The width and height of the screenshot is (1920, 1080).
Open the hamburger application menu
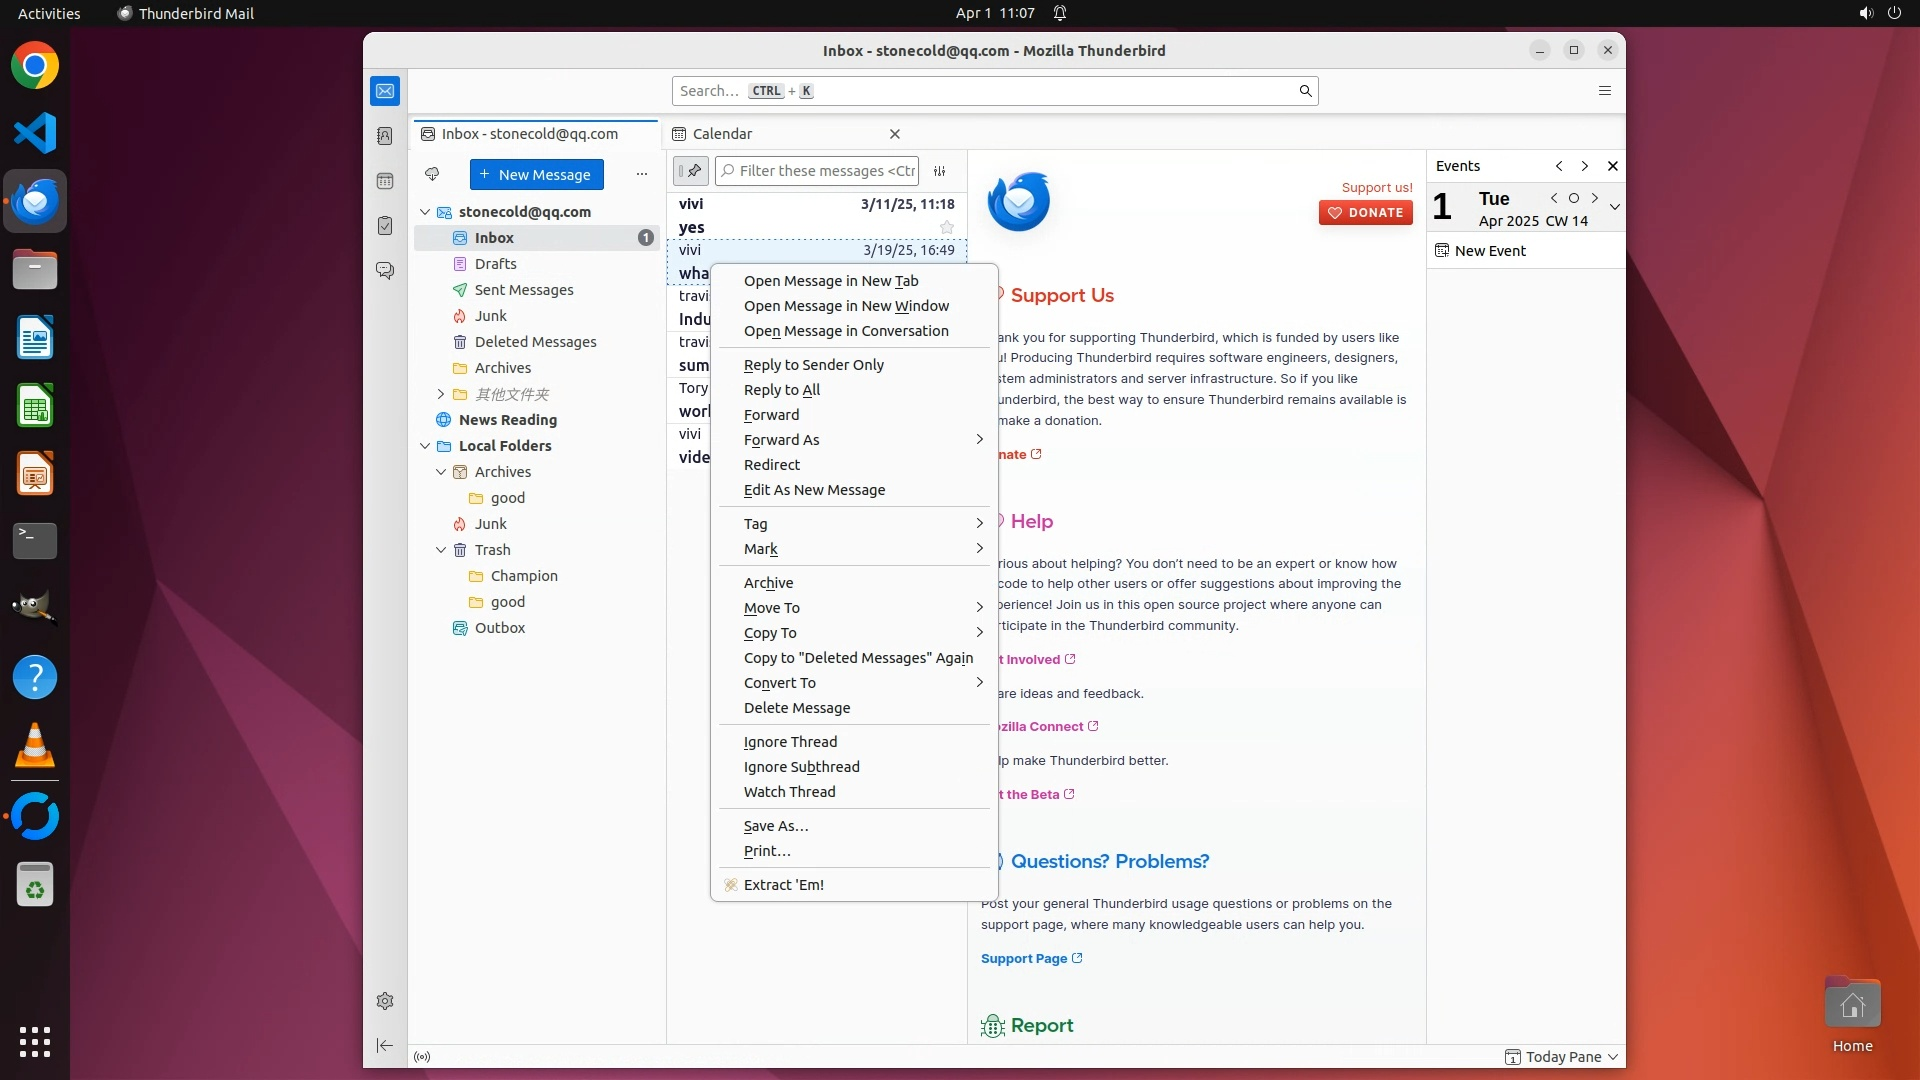tap(1605, 91)
